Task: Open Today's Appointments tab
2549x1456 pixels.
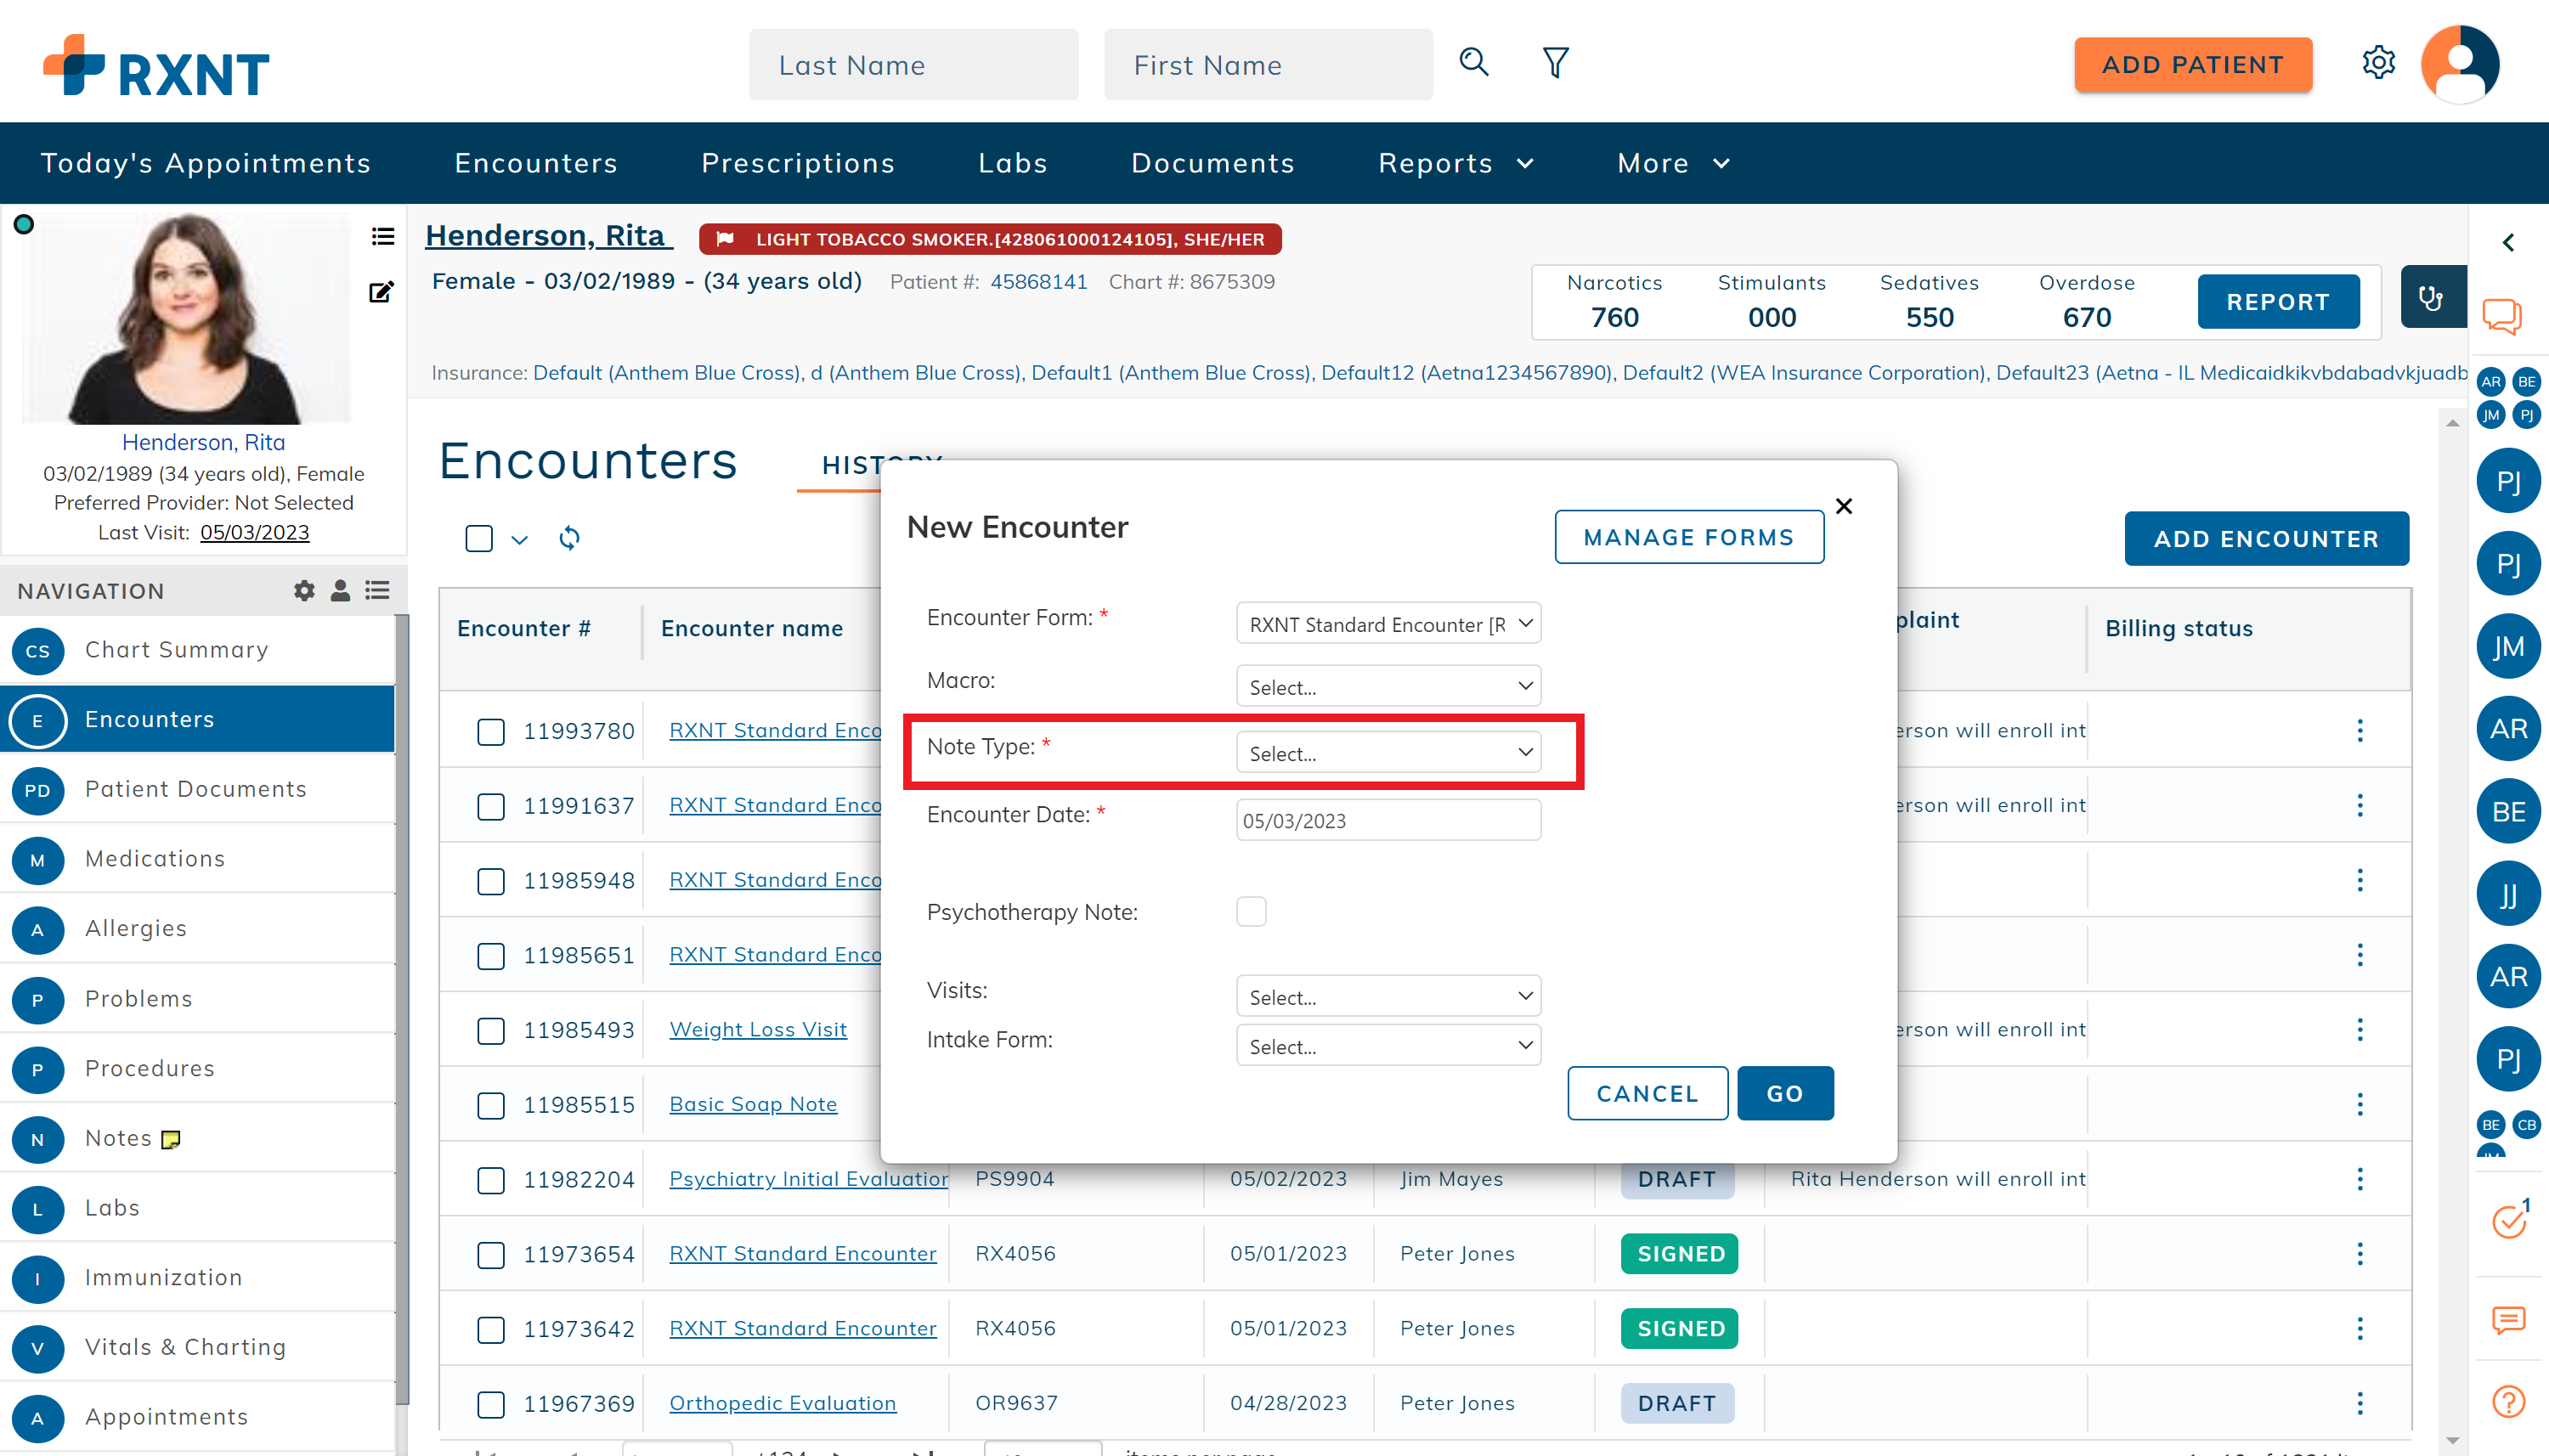Action: pos(206,163)
